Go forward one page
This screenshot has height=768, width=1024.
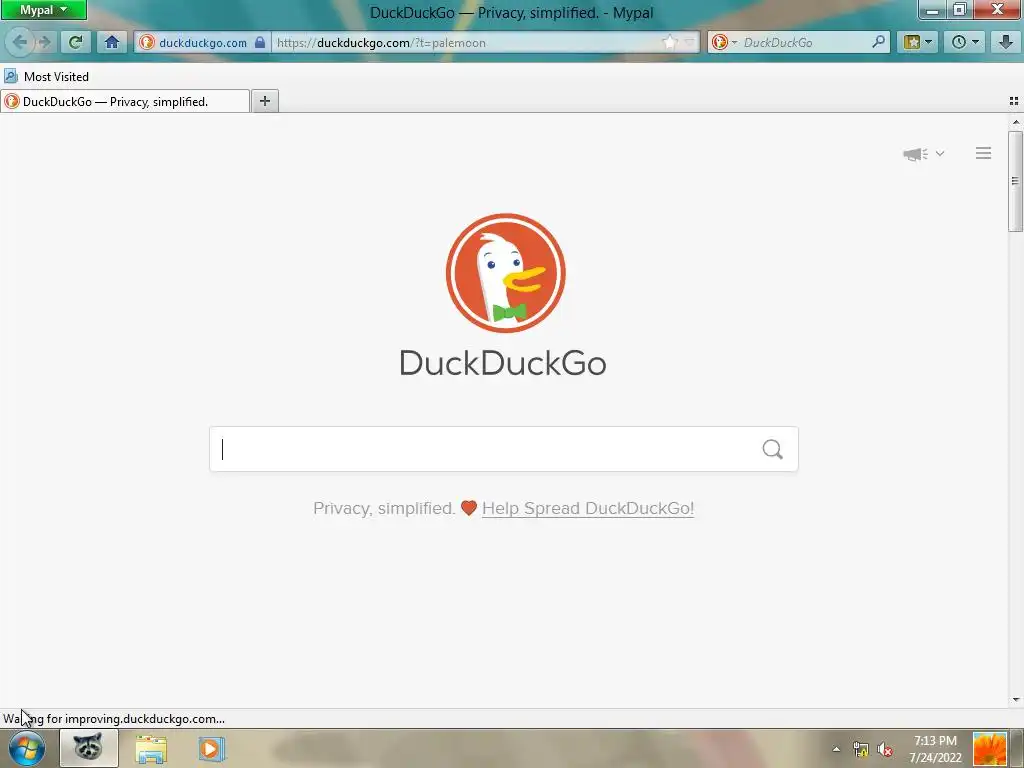pyautogui.click(x=44, y=42)
